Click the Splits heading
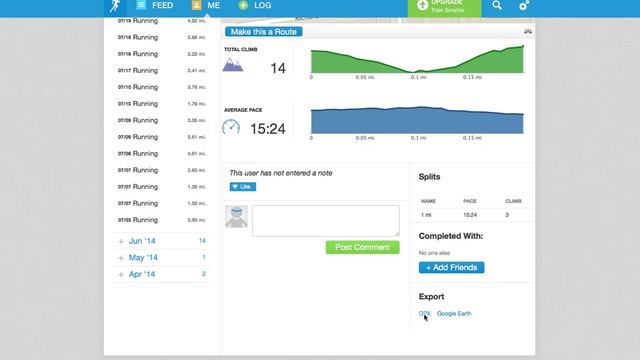Image resolution: width=640 pixels, height=360 pixels. click(x=429, y=177)
